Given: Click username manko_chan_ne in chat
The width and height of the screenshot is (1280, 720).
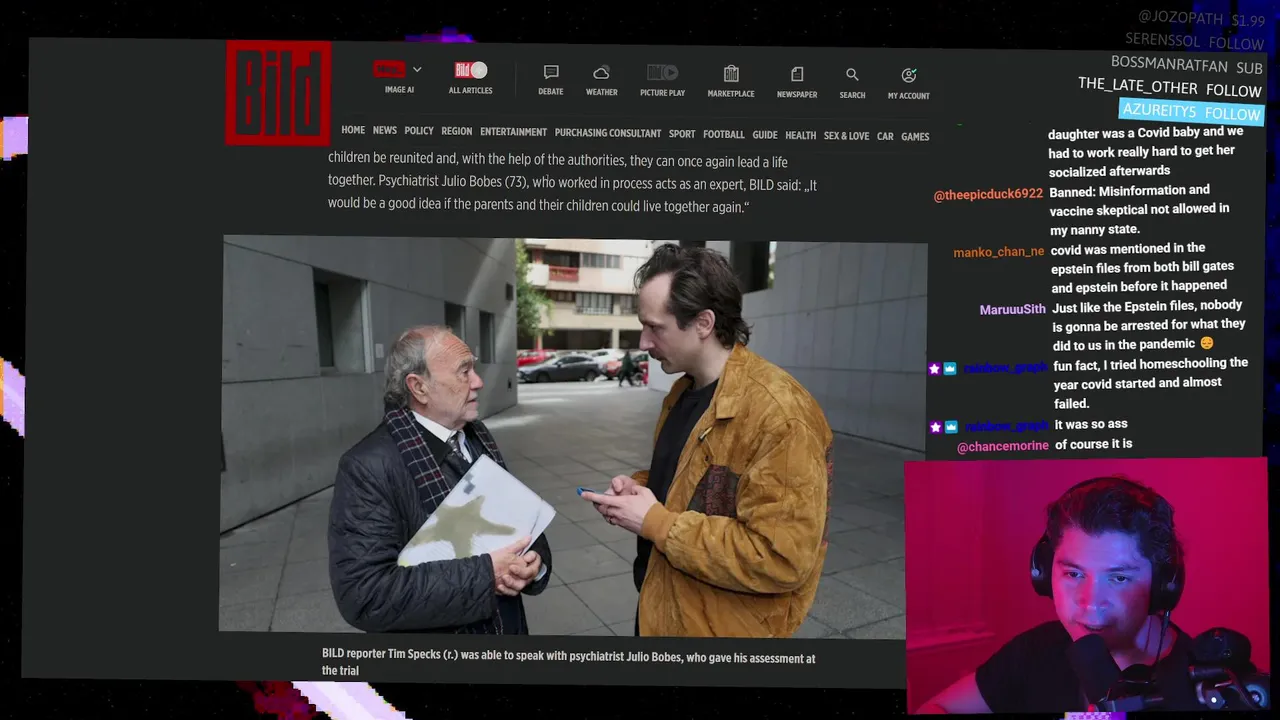Looking at the screenshot, I should coord(998,252).
